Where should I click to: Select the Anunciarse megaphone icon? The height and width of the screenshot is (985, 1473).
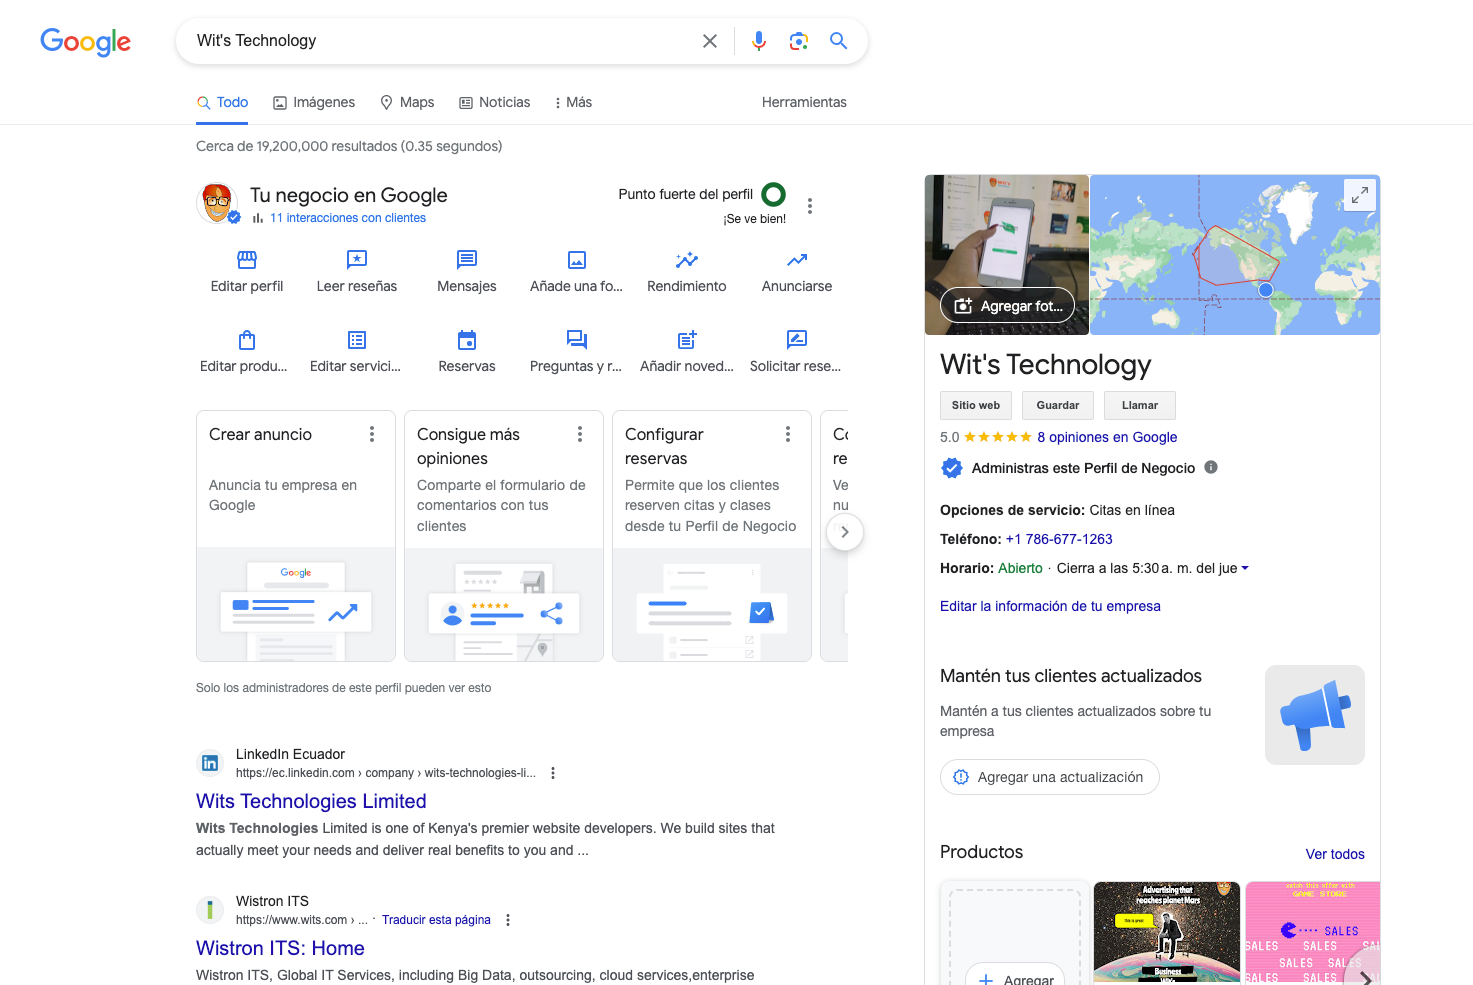[795, 259]
